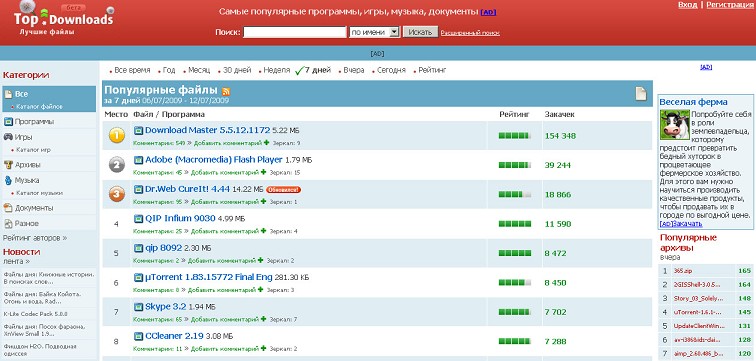This screenshot has height=361, width=756.
Task: Click the search input field
Action: (x=295, y=32)
